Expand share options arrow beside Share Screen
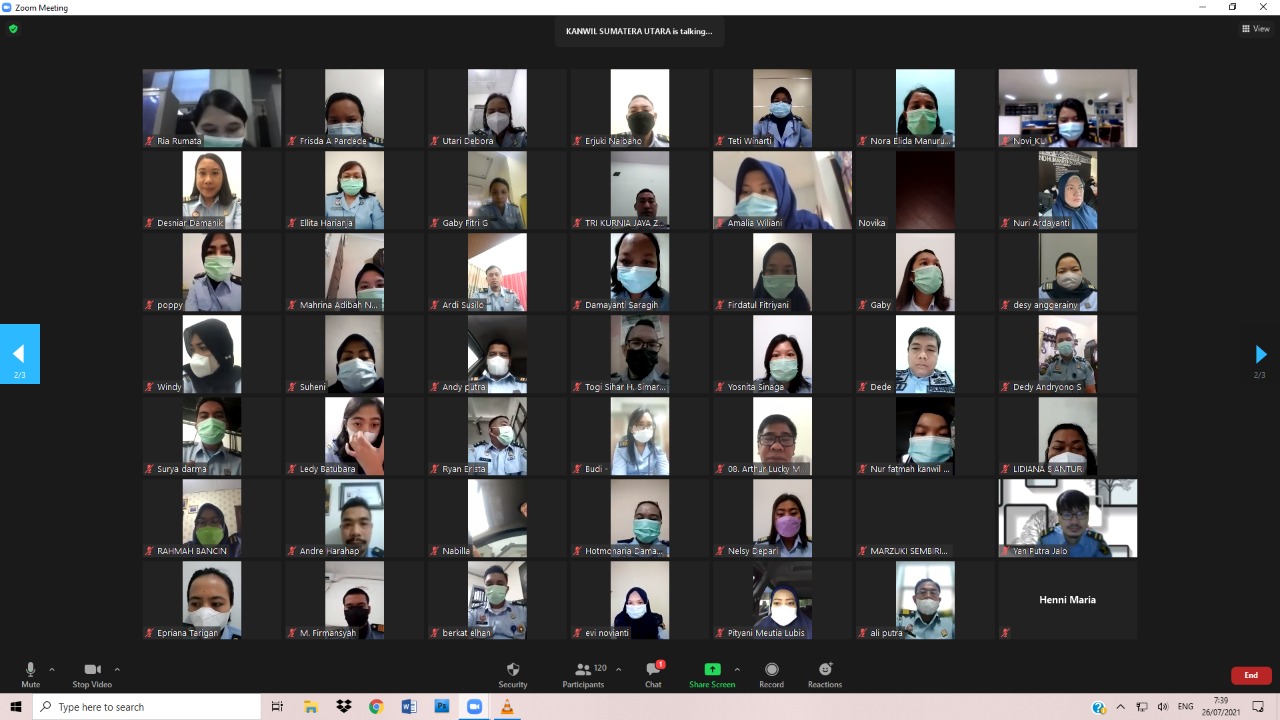The height and width of the screenshot is (720, 1280). point(737,669)
